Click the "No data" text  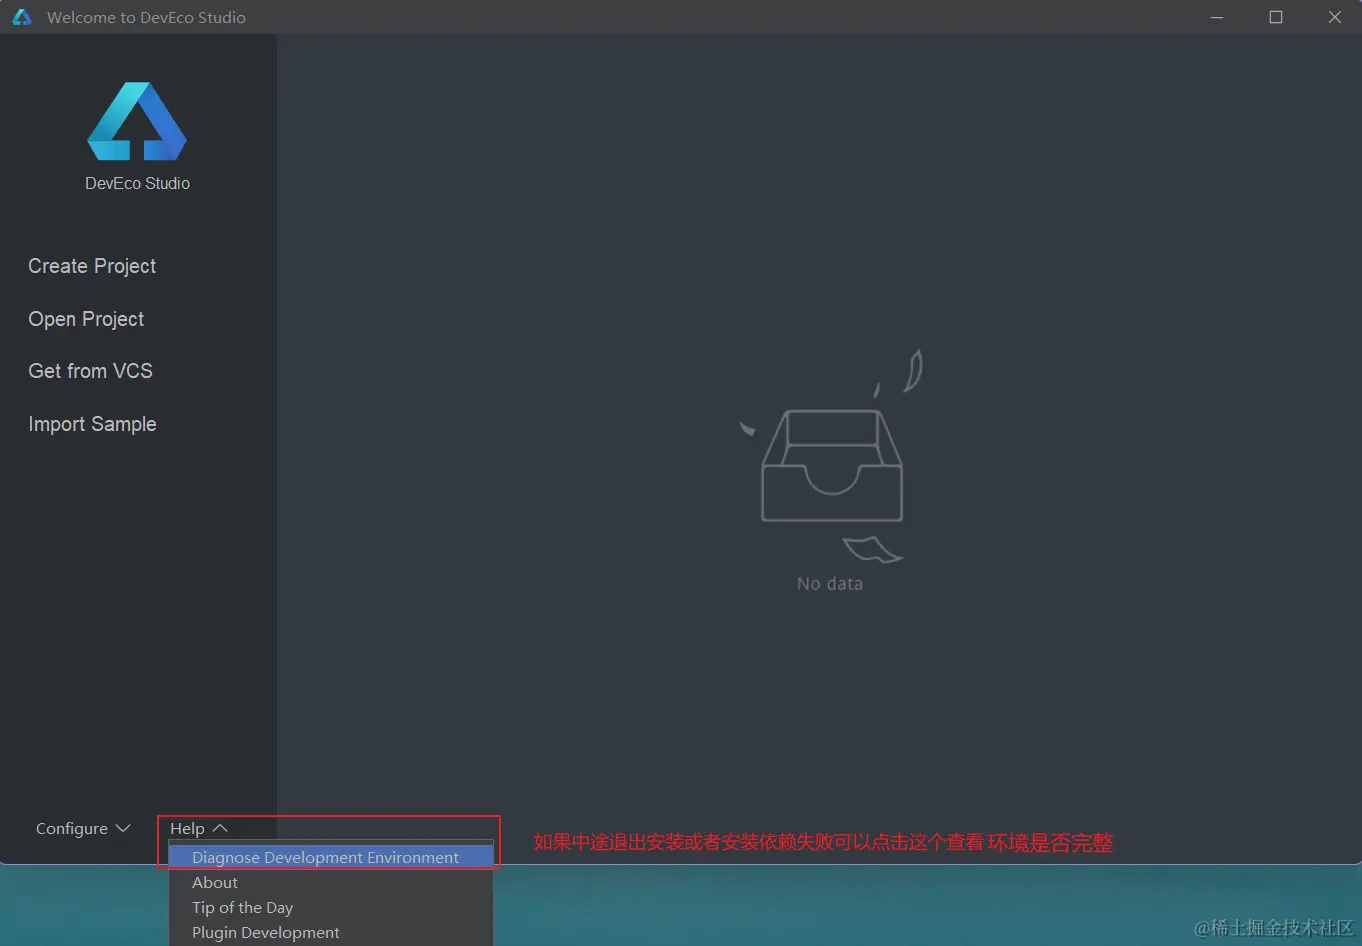click(830, 584)
